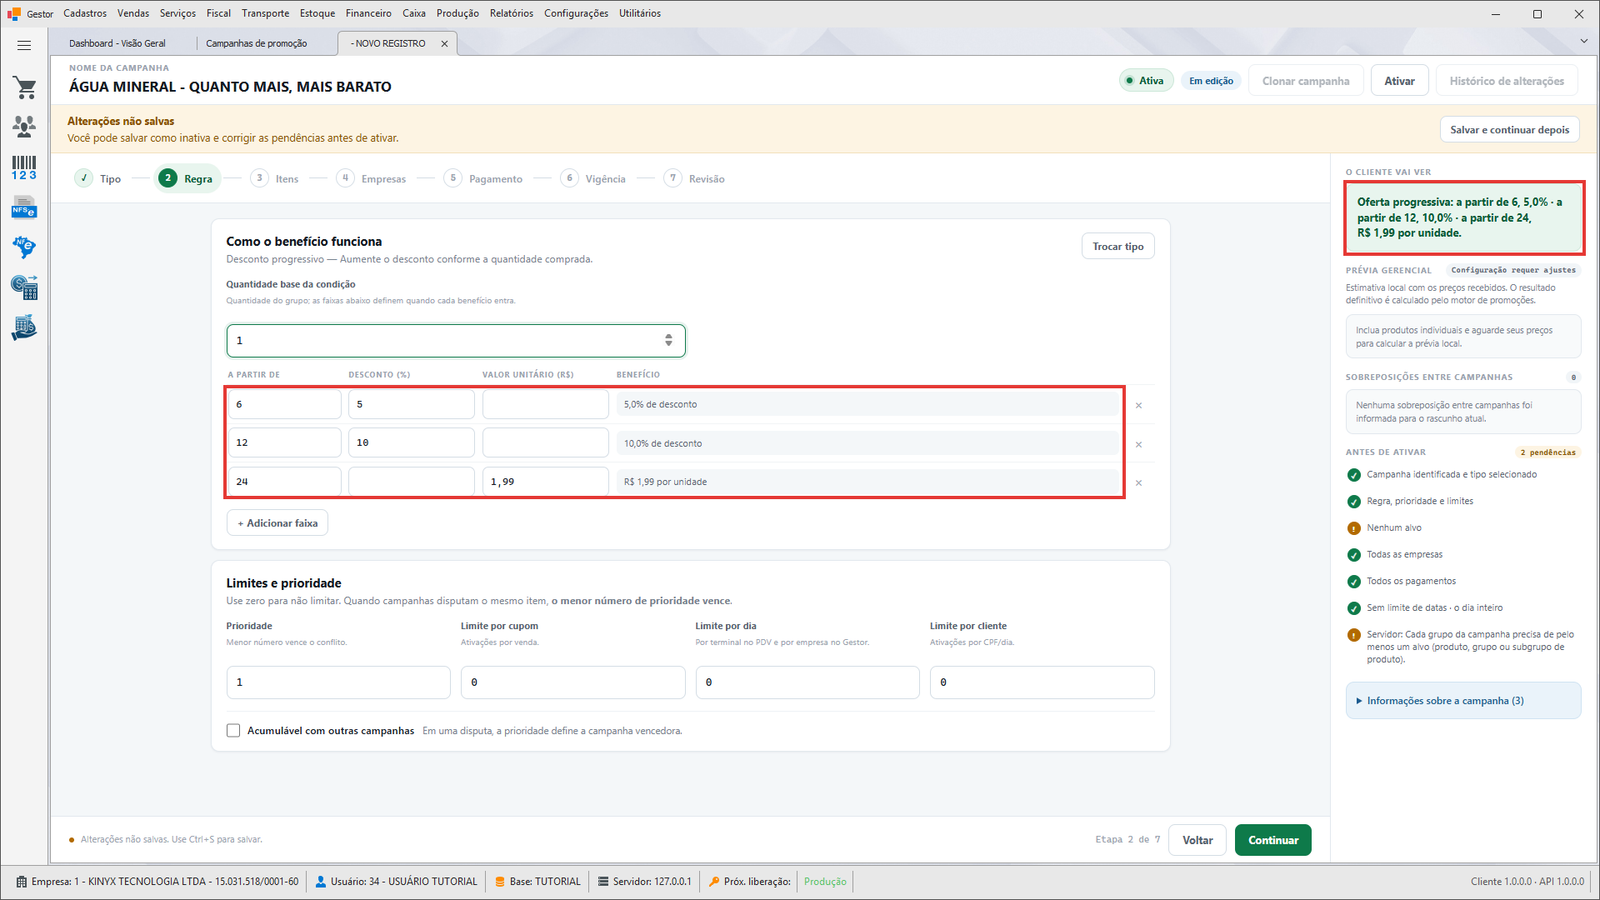Click the Prioridade input field

[338, 682]
